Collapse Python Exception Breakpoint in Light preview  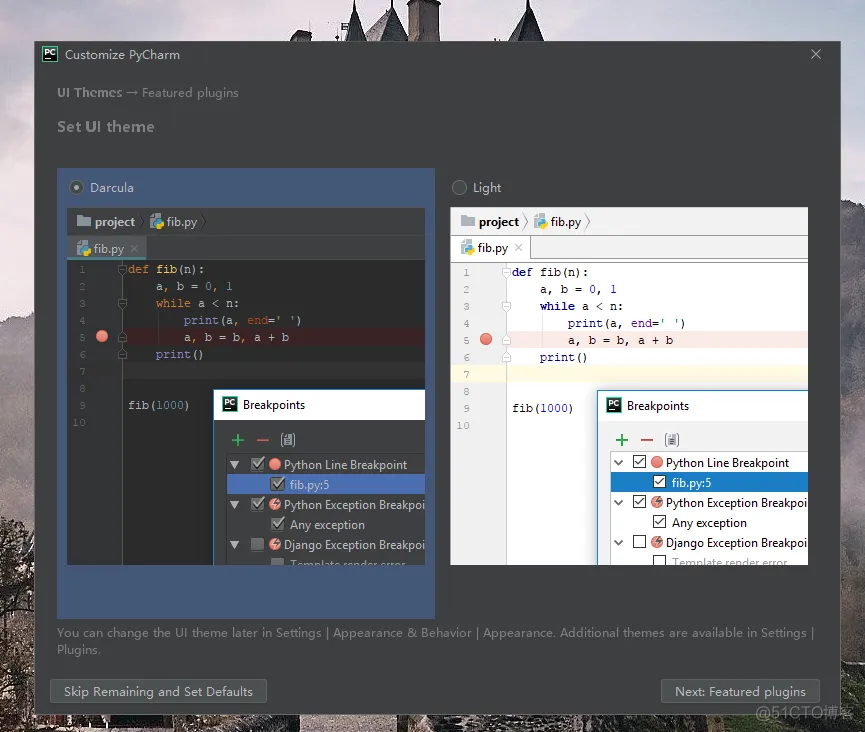(618, 503)
